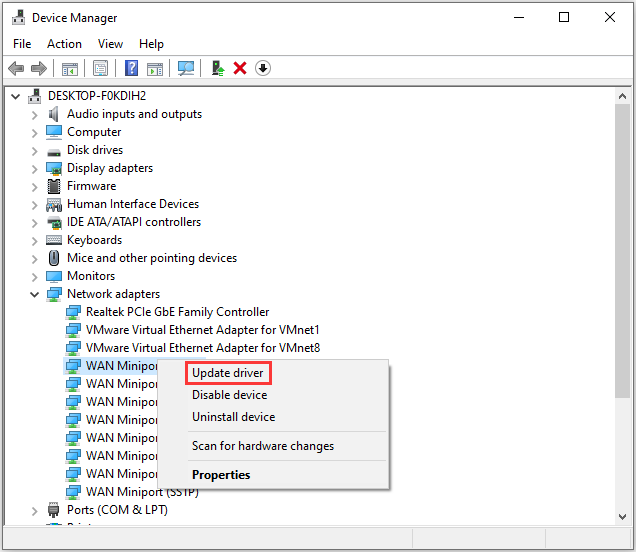636x552 pixels.
Task: Click the Network adapters icon
Action: coord(54,294)
